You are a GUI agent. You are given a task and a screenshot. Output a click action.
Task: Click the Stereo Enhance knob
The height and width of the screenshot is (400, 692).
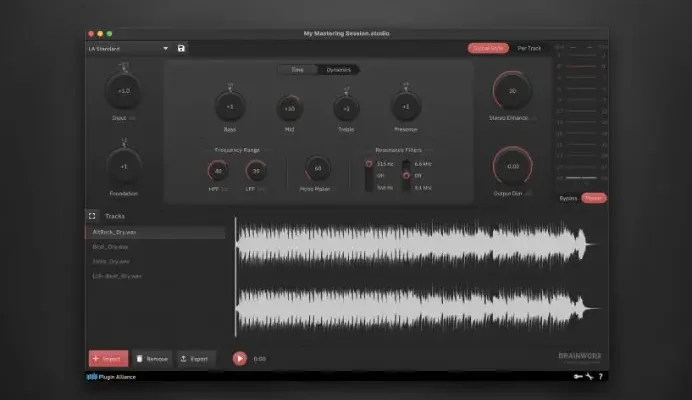[513, 91]
